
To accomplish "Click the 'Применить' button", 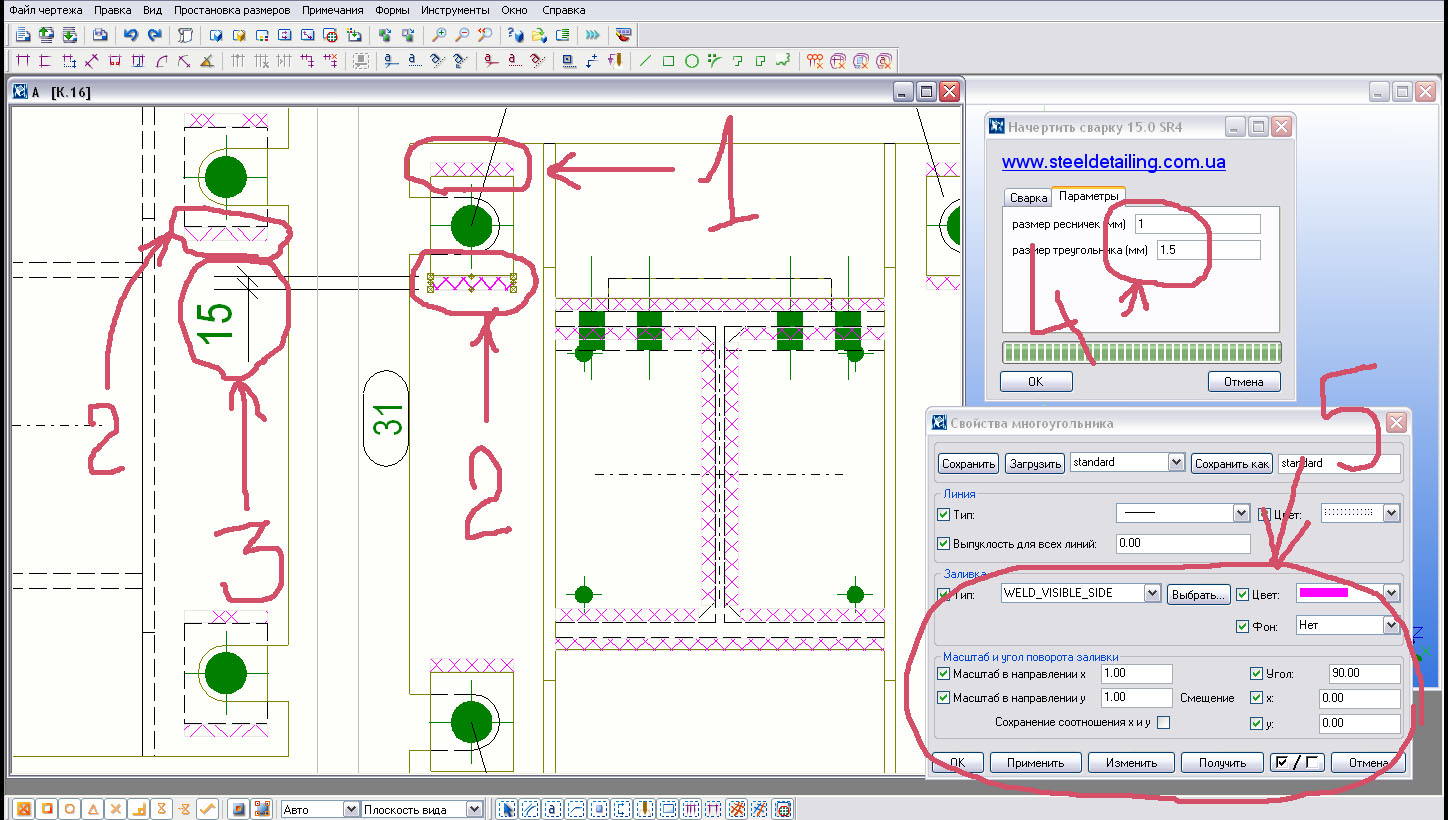I will tap(1035, 763).
